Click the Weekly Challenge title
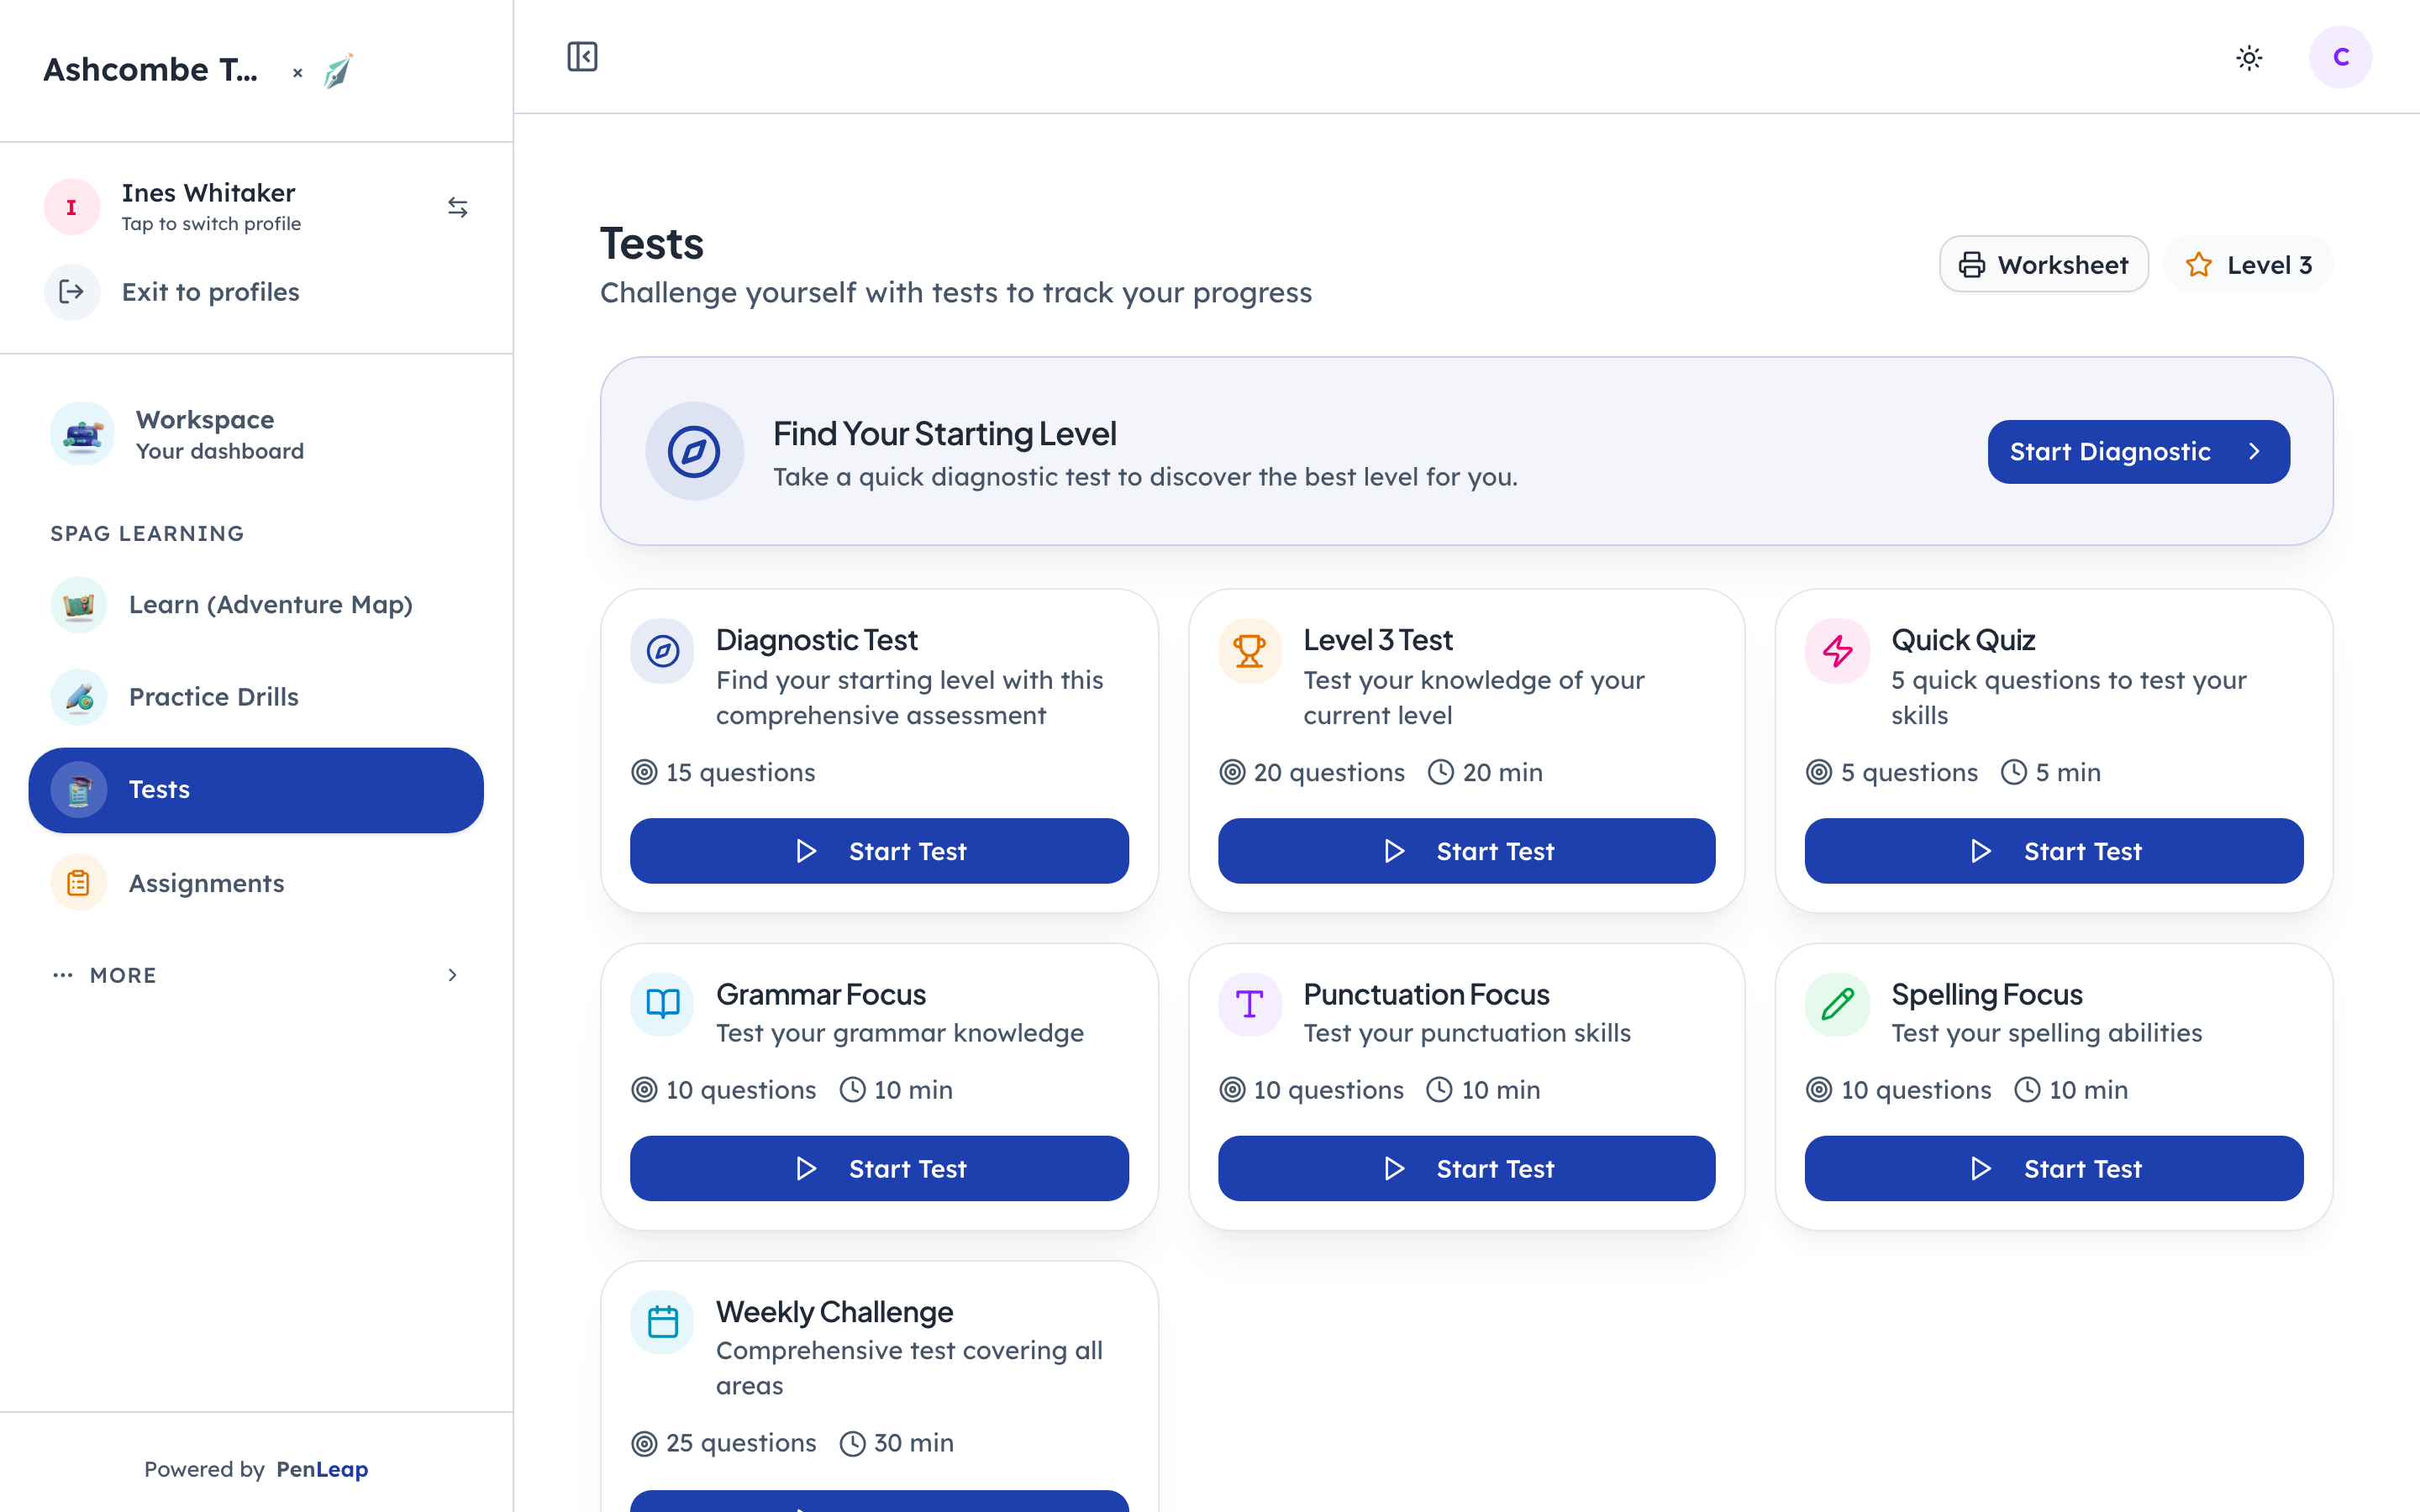This screenshot has height=1512, width=2420. (x=834, y=1312)
